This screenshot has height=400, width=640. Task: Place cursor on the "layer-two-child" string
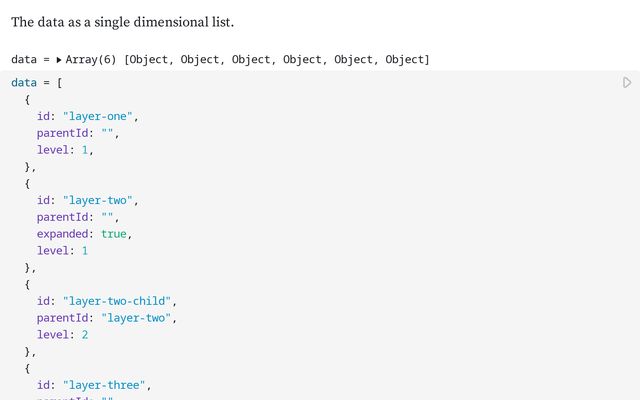pos(119,301)
